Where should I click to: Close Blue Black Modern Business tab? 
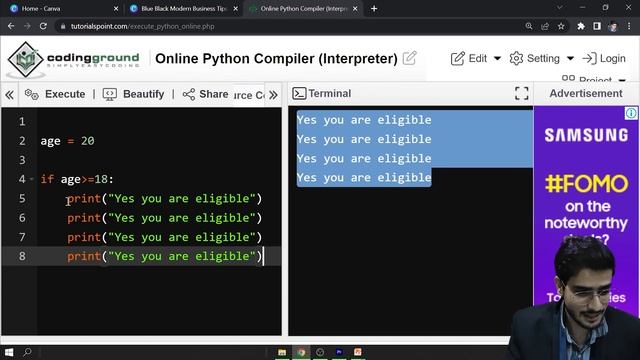click(236, 9)
